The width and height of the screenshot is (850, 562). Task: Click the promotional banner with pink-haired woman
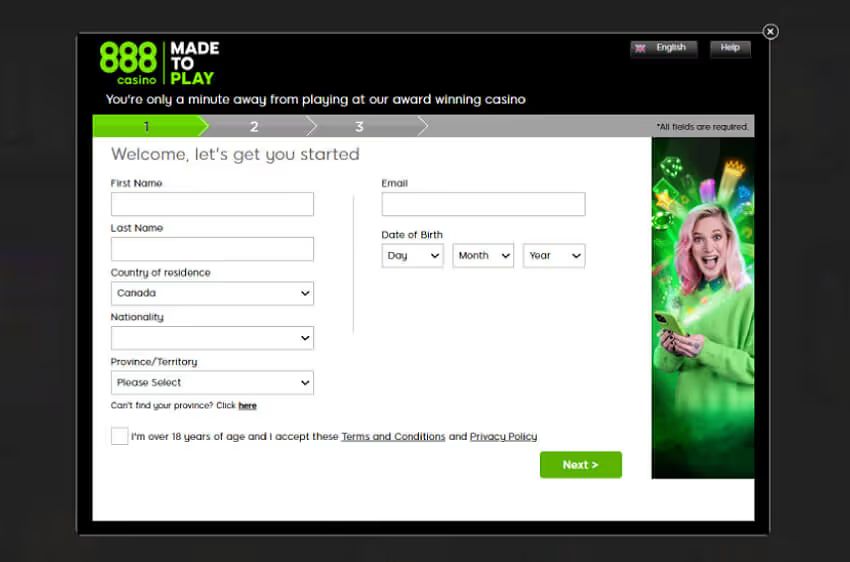pos(703,308)
